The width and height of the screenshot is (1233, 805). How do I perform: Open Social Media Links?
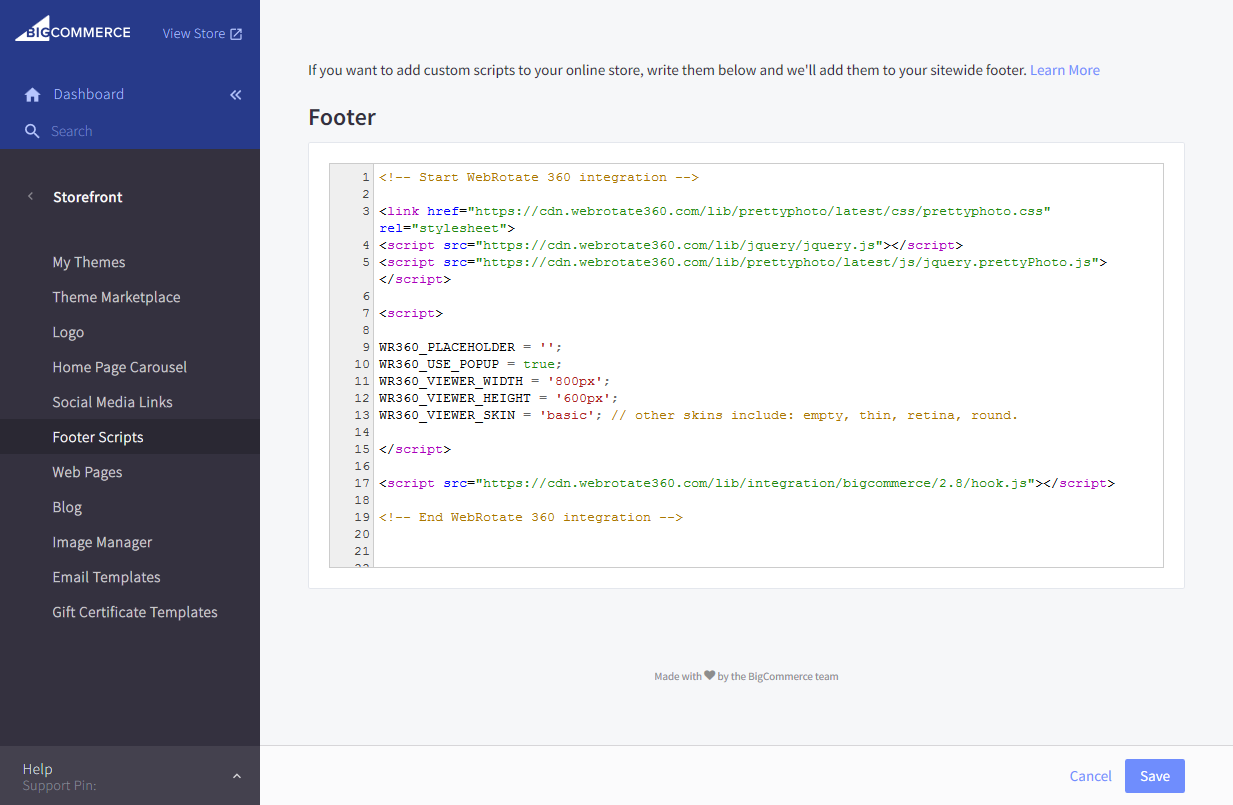(x=113, y=402)
